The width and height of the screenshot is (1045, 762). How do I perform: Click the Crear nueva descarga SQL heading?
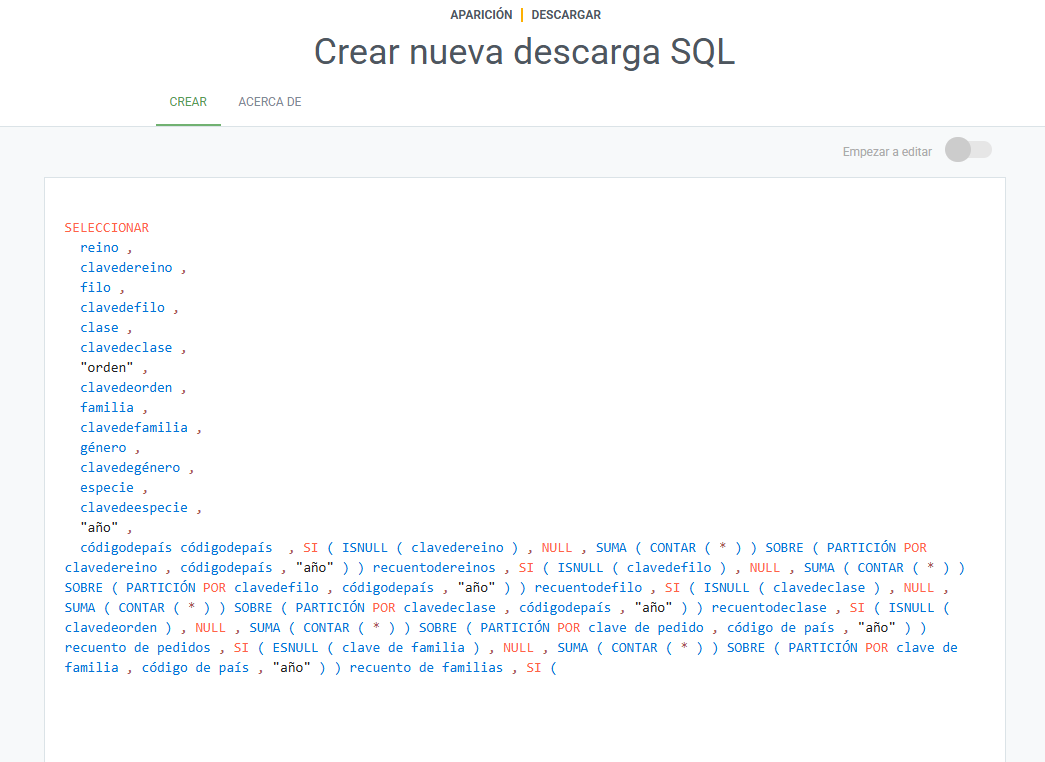[524, 52]
